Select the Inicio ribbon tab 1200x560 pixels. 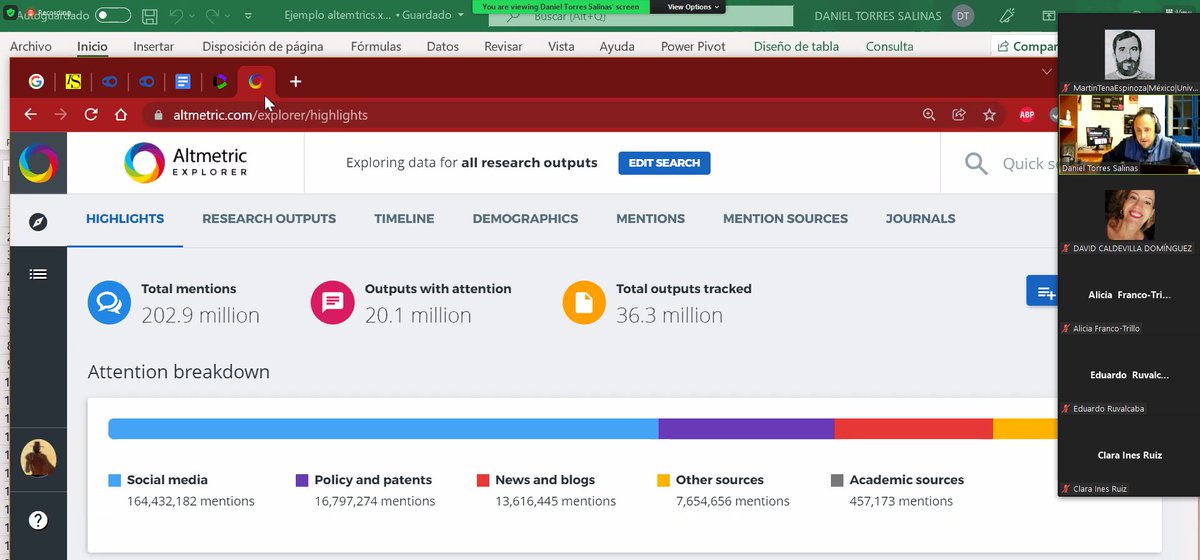(92, 46)
